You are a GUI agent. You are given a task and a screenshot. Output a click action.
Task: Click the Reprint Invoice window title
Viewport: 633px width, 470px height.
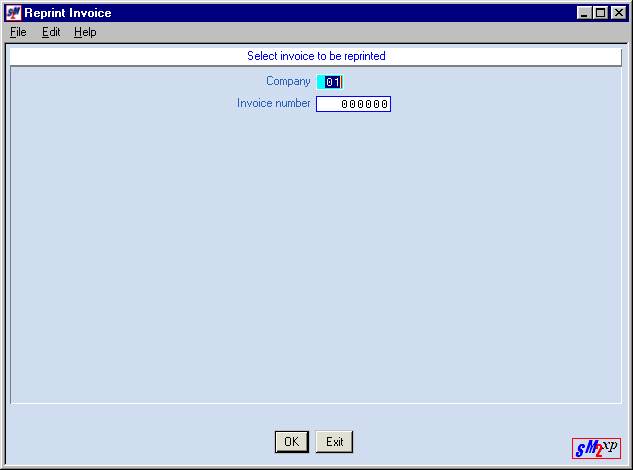(68, 13)
